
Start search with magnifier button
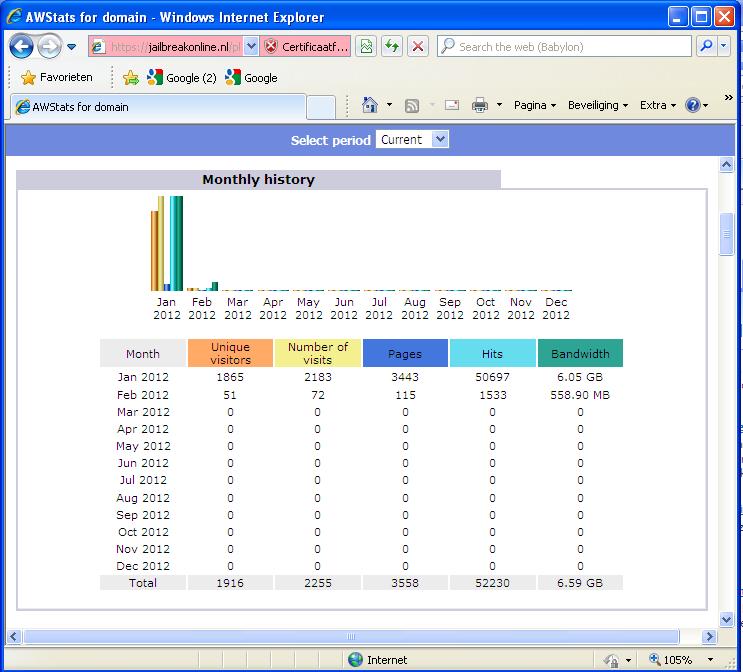pos(706,46)
